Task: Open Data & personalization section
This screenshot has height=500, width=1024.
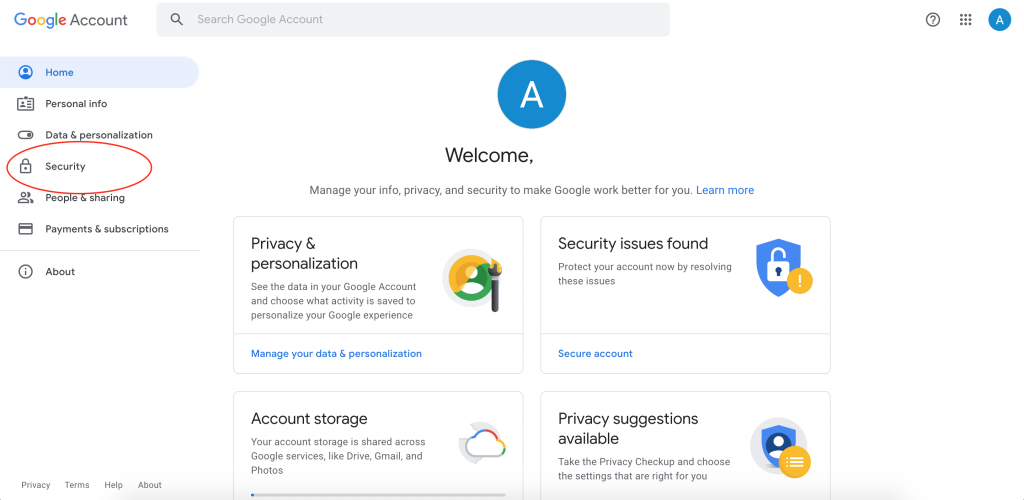Action: (x=98, y=135)
